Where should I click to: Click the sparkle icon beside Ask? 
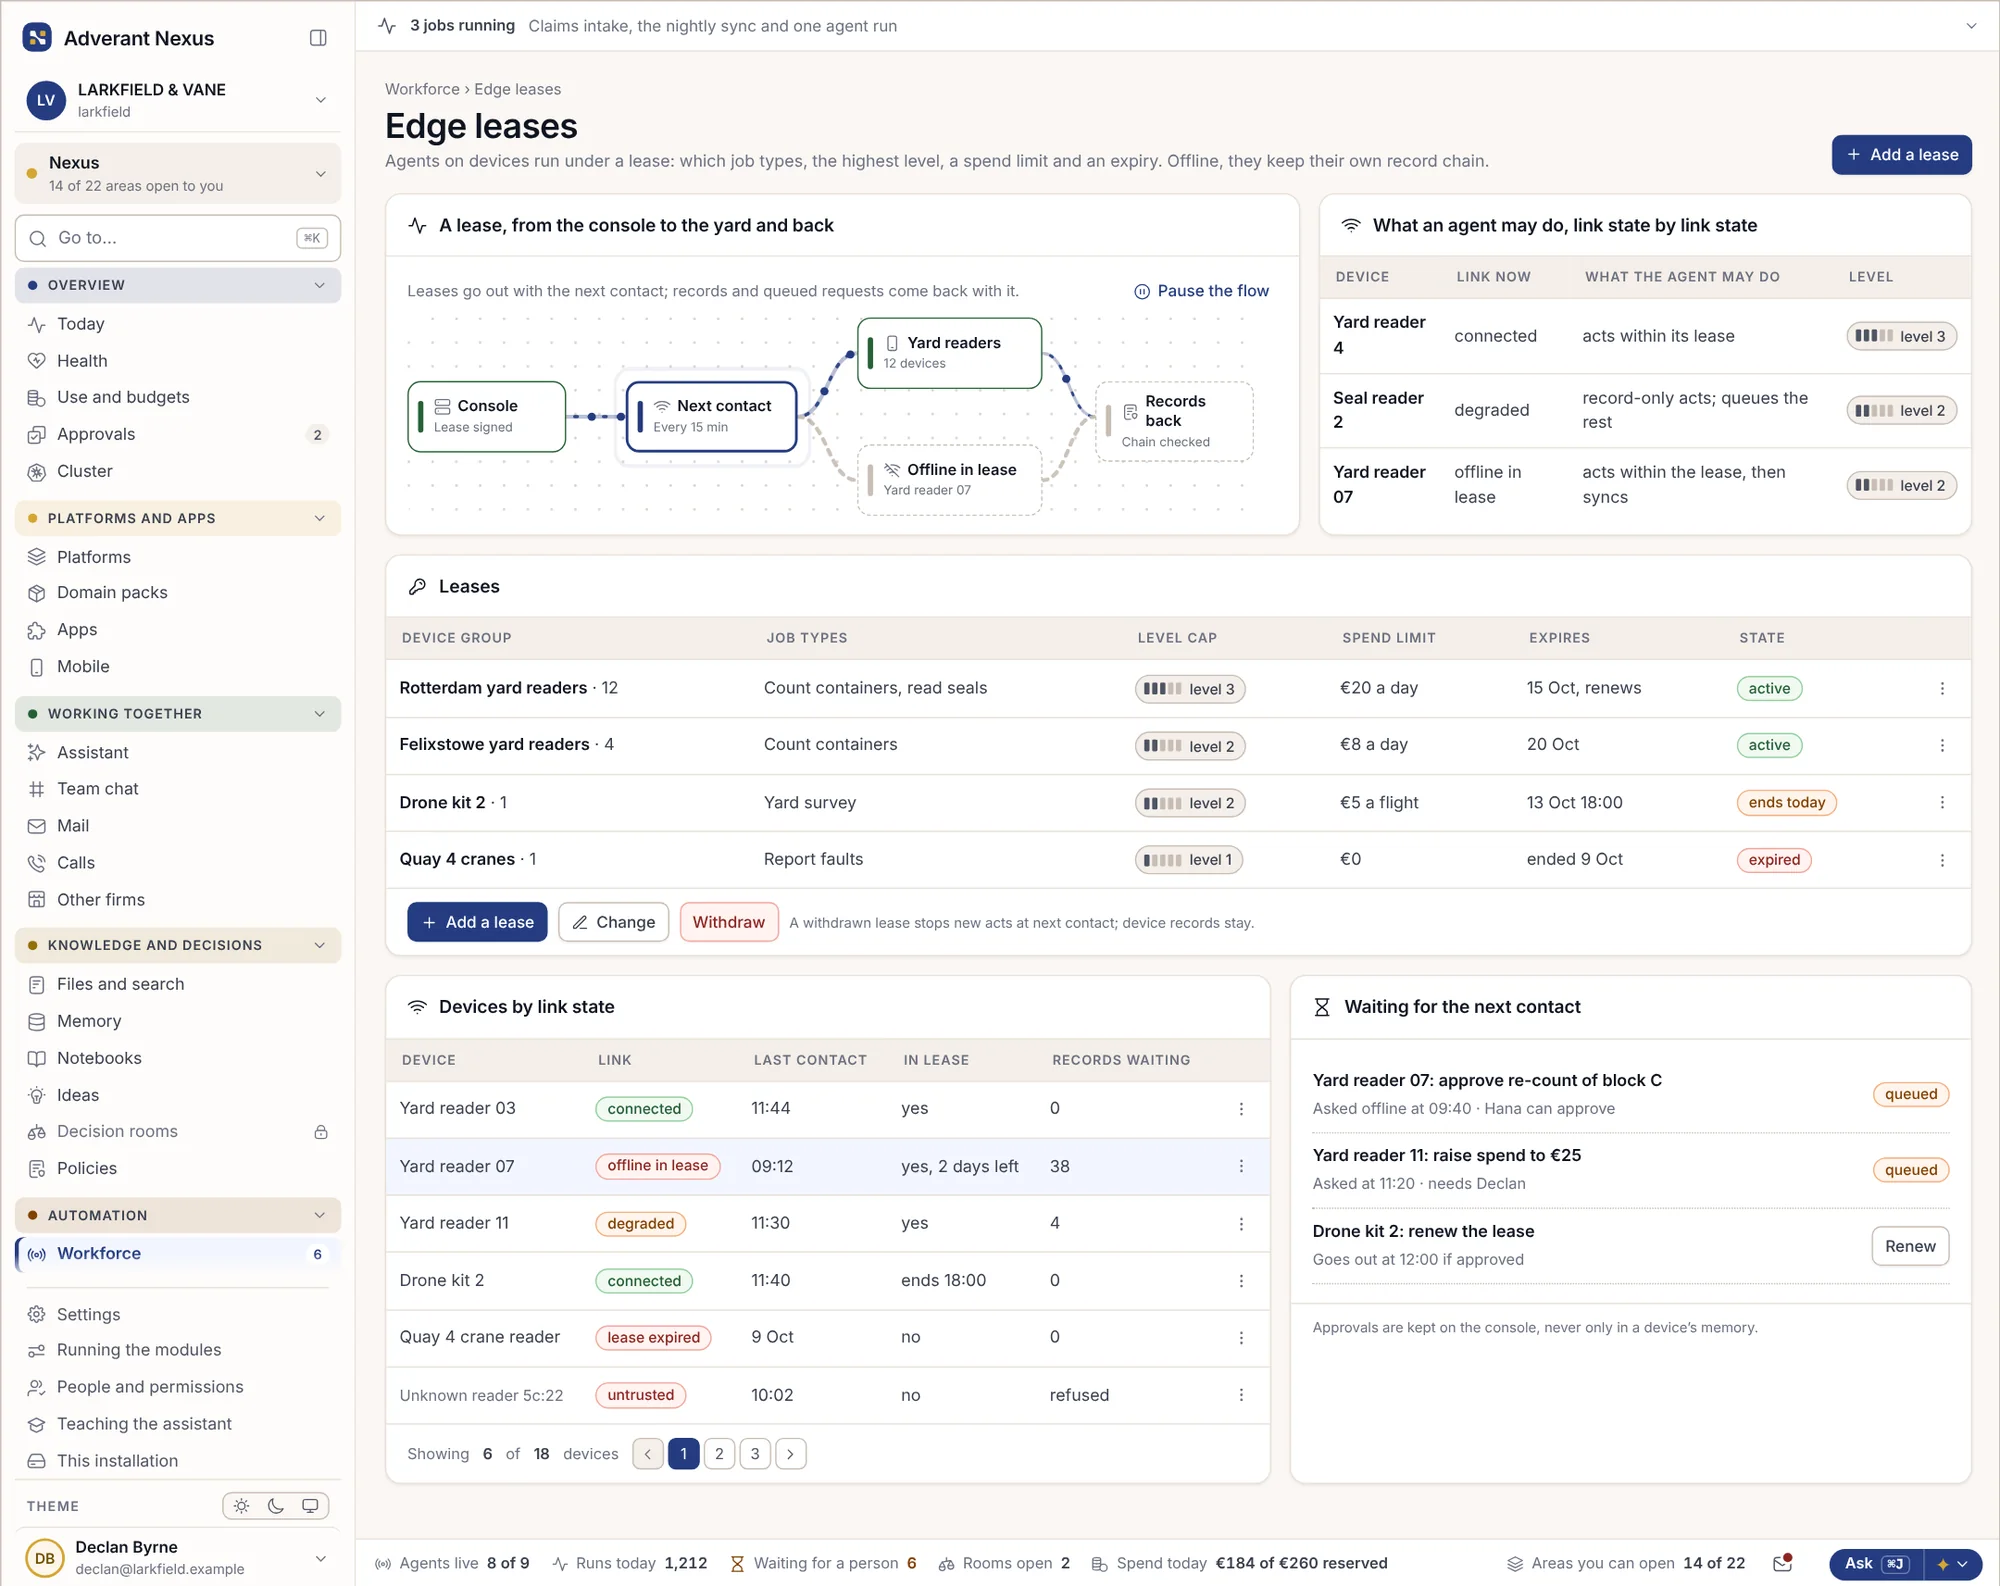point(1943,1564)
